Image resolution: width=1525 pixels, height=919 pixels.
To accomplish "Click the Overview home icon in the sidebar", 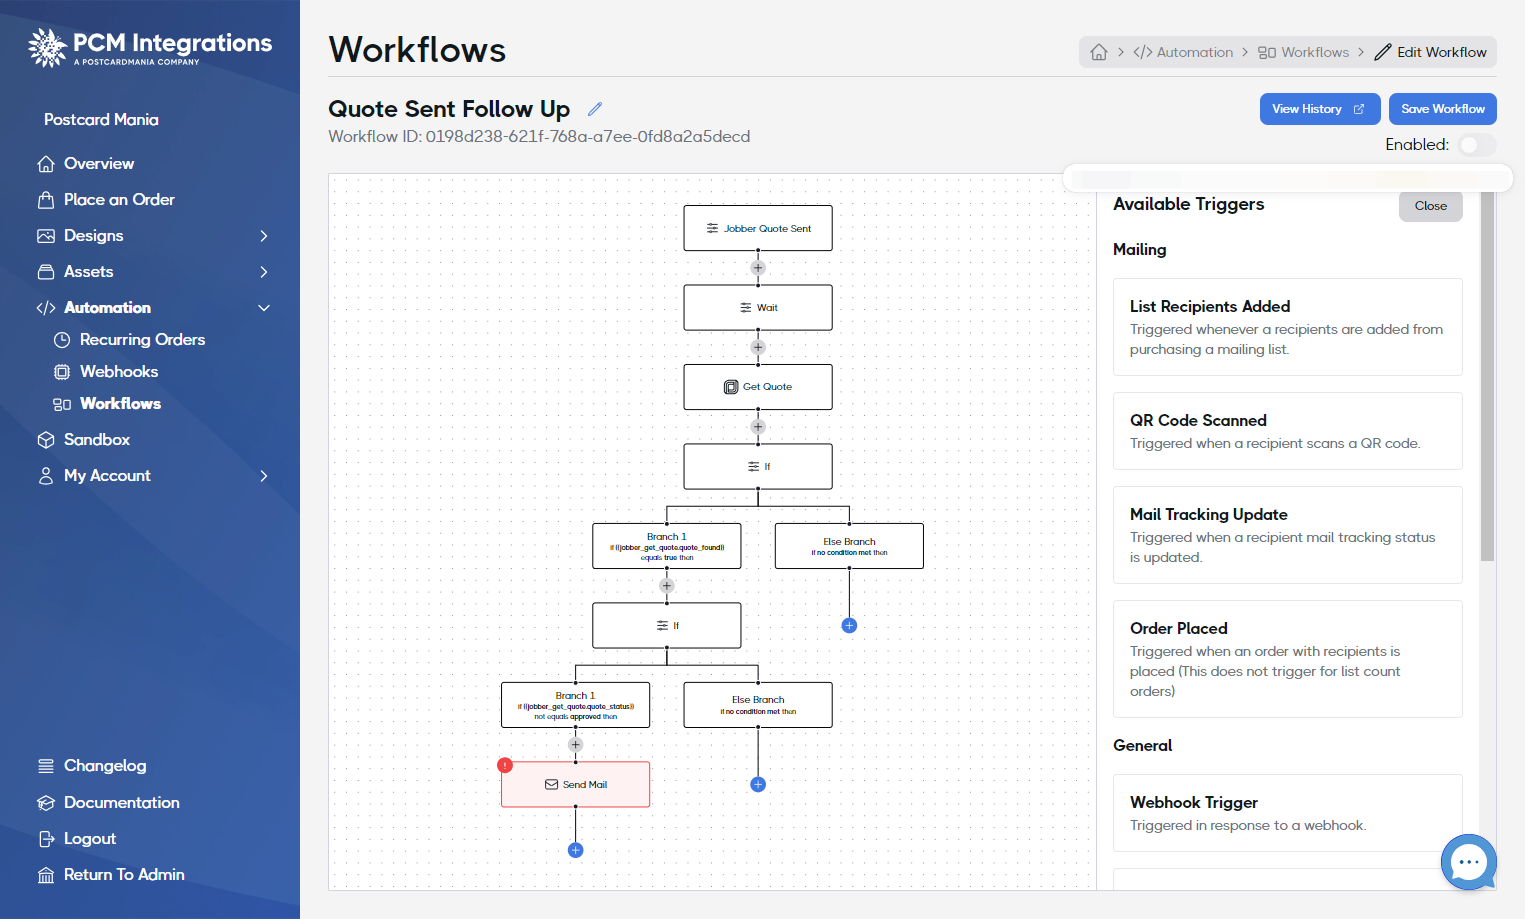I will 46,163.
